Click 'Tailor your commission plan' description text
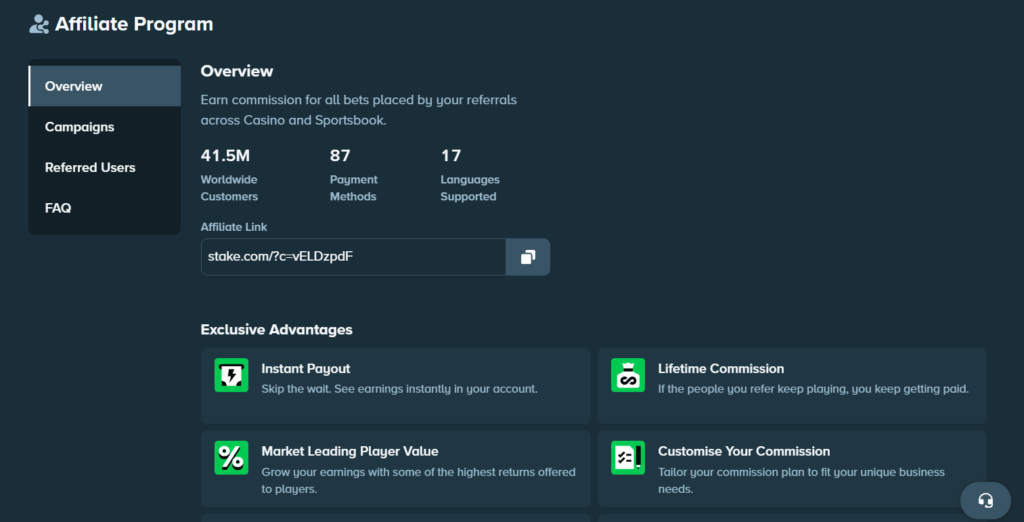This screenshot has height=522, width=1024. 801,480
